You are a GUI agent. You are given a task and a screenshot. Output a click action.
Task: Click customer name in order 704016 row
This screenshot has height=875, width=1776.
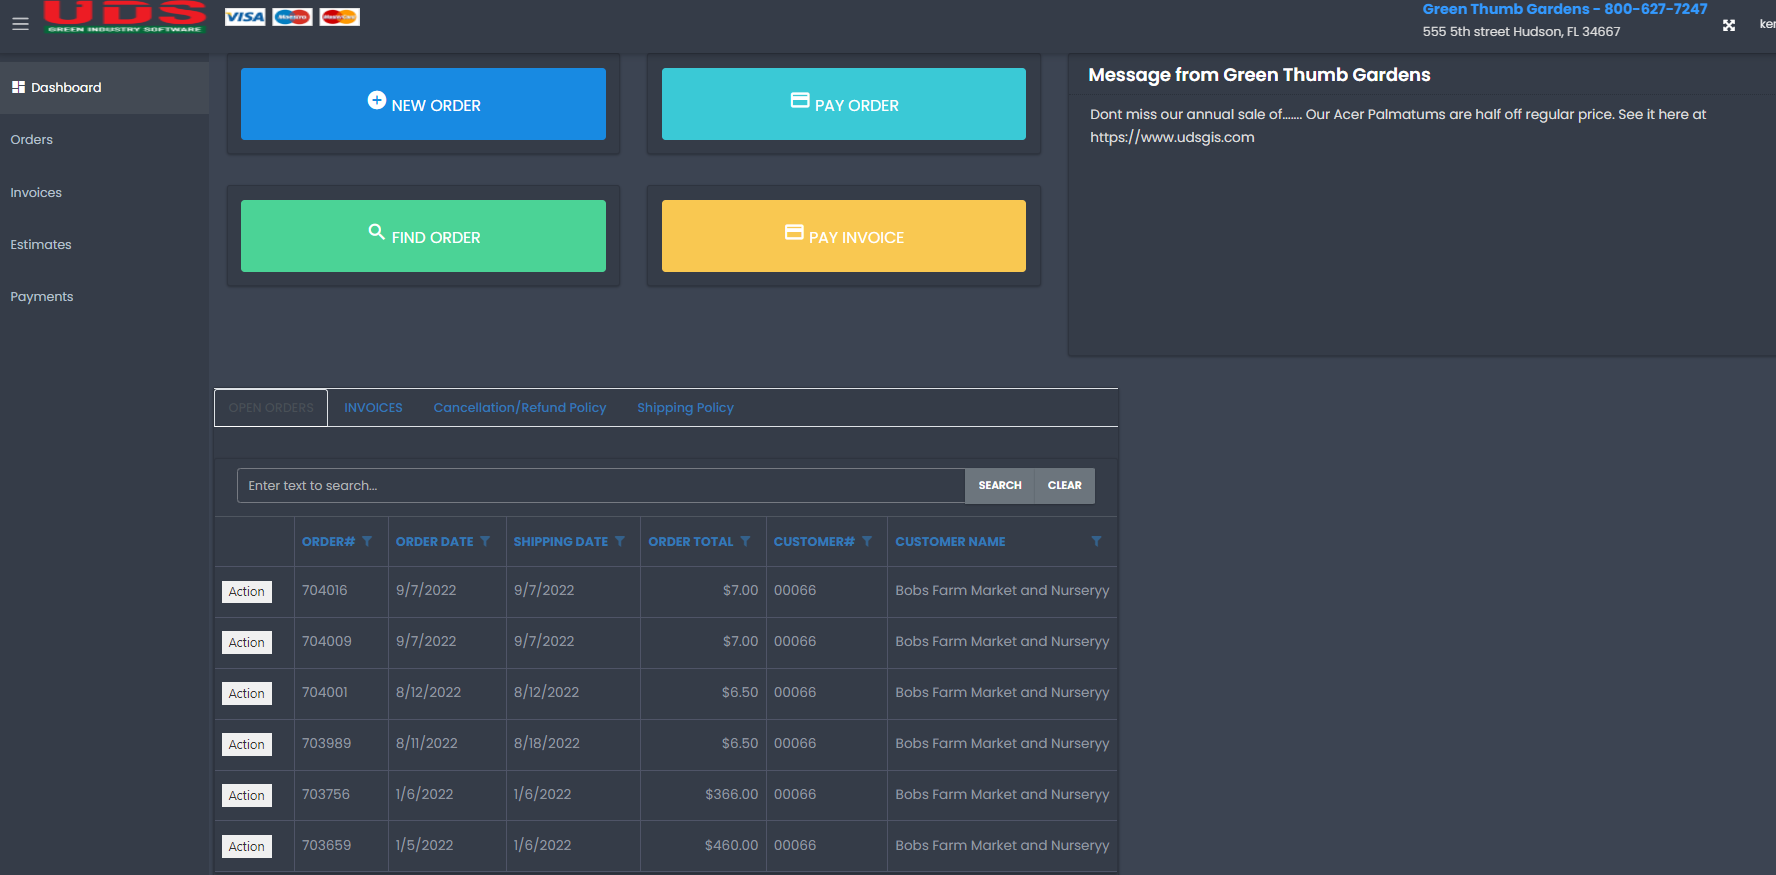1002,591
